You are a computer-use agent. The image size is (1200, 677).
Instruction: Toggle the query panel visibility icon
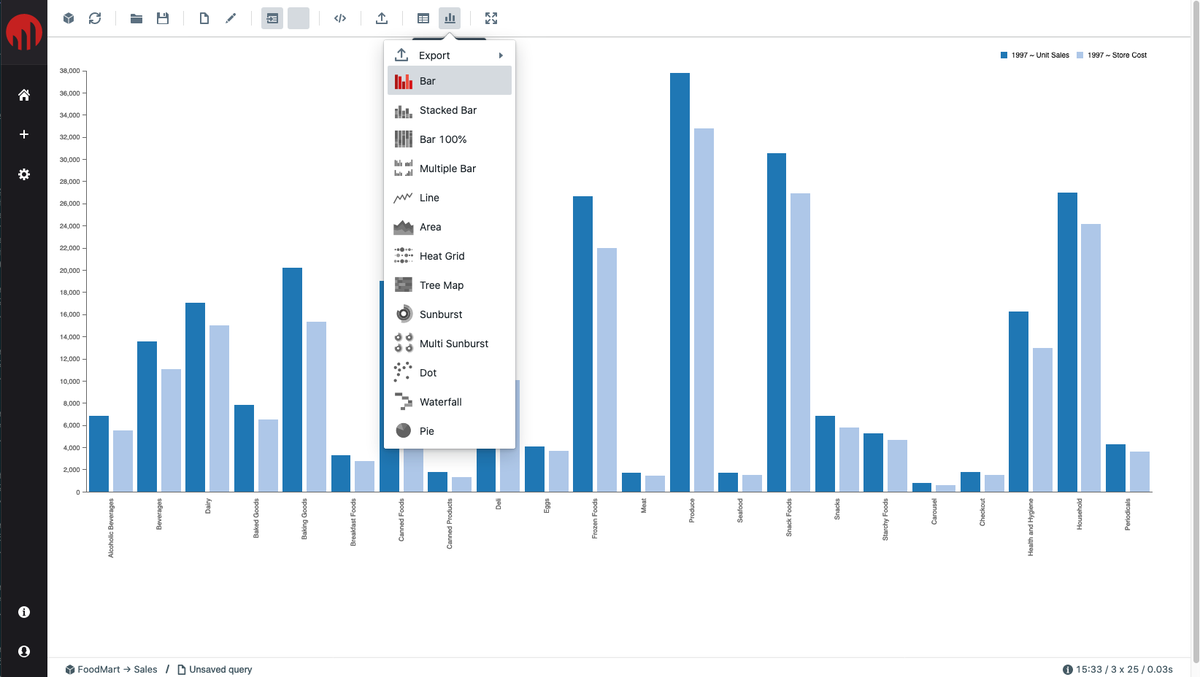coord(271,18)
